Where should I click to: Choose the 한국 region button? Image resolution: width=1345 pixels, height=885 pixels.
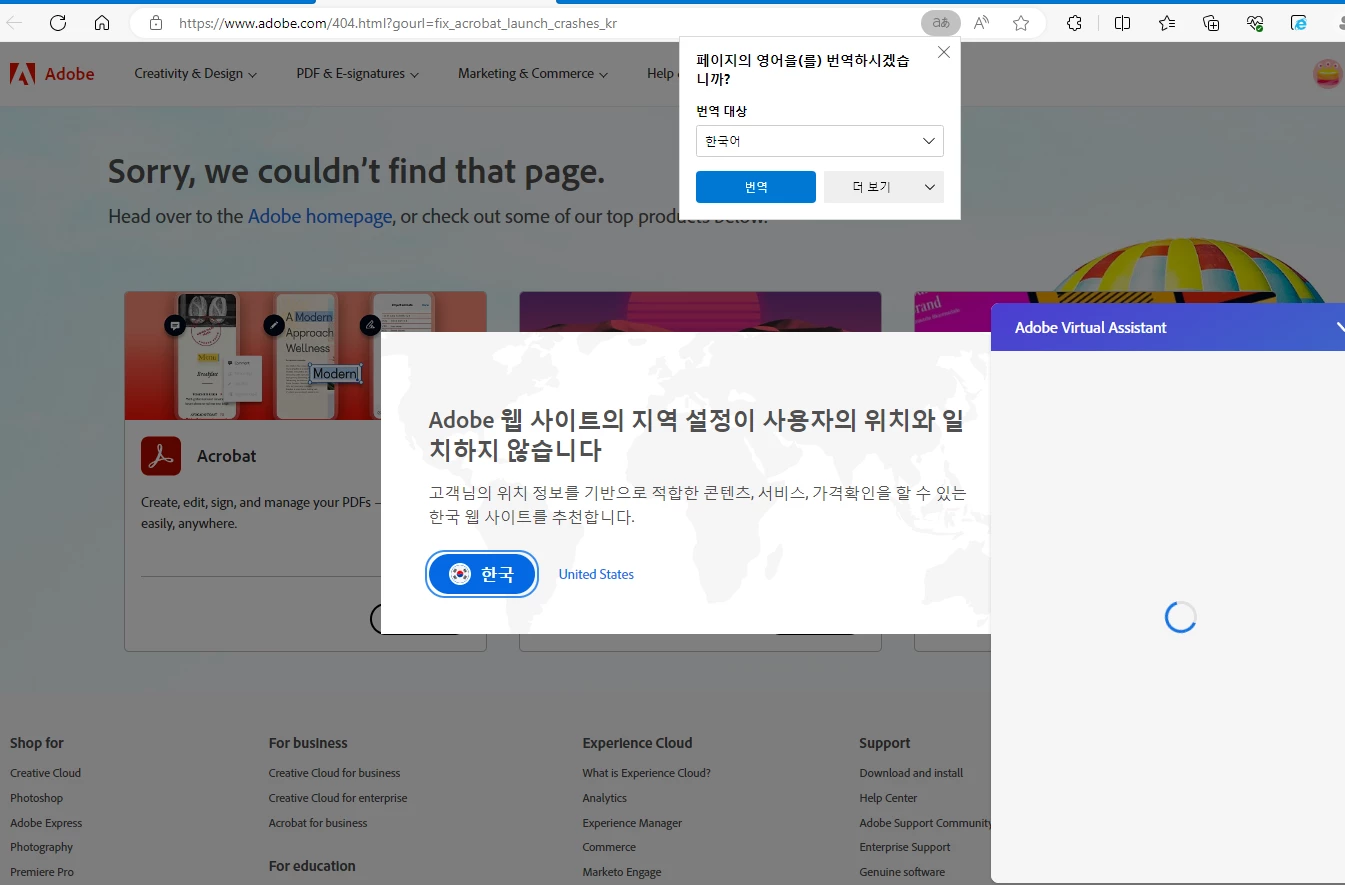click(x=482, y=574)
